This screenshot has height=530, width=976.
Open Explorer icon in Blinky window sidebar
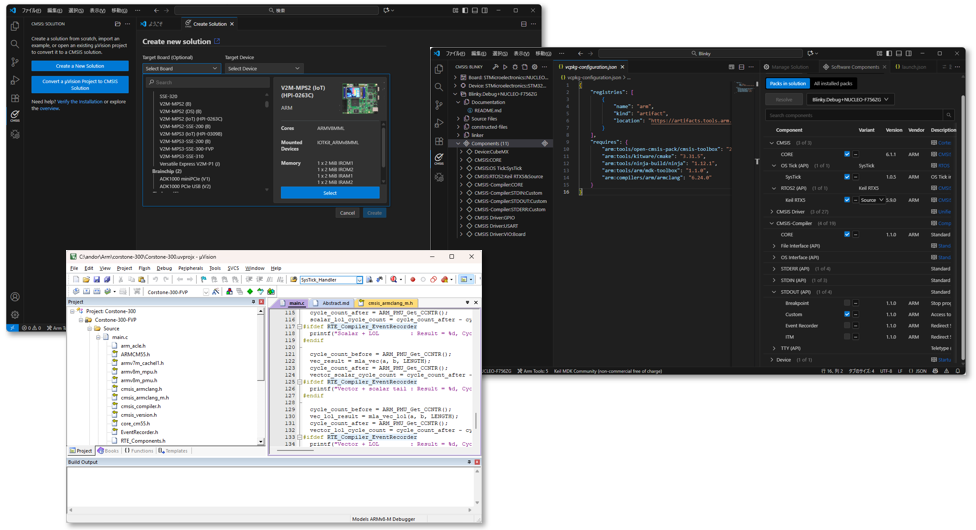click(439, 69)
